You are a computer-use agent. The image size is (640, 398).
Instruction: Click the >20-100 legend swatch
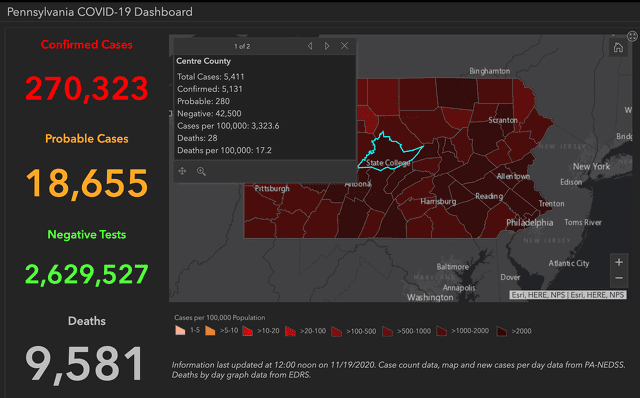click(x=290, y=331)
